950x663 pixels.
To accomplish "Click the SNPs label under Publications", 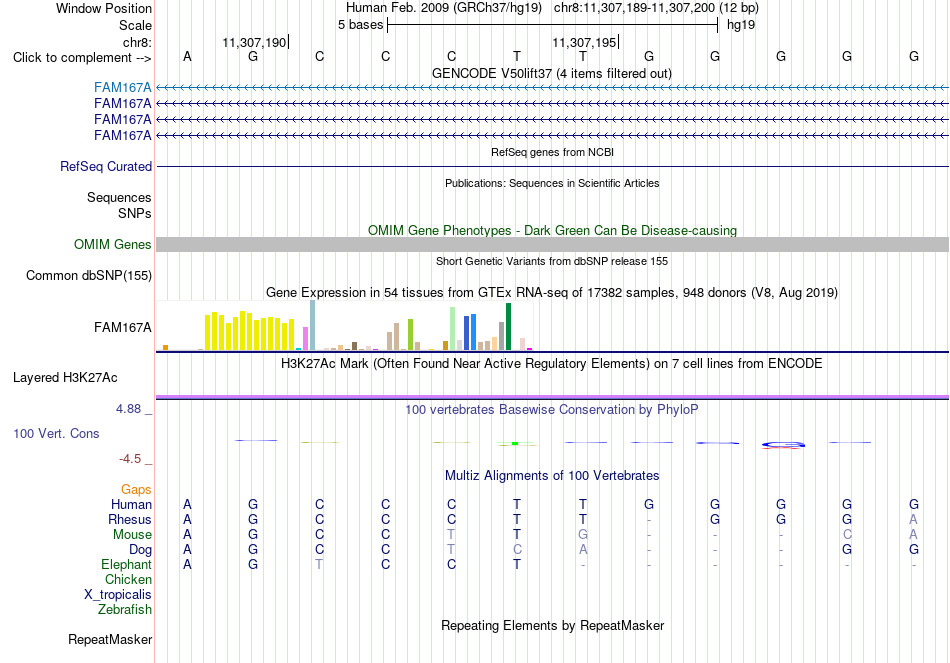I will click(135, 213).
